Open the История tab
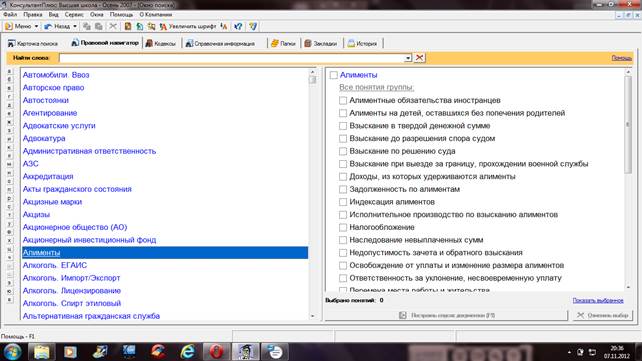 point(362,43)
